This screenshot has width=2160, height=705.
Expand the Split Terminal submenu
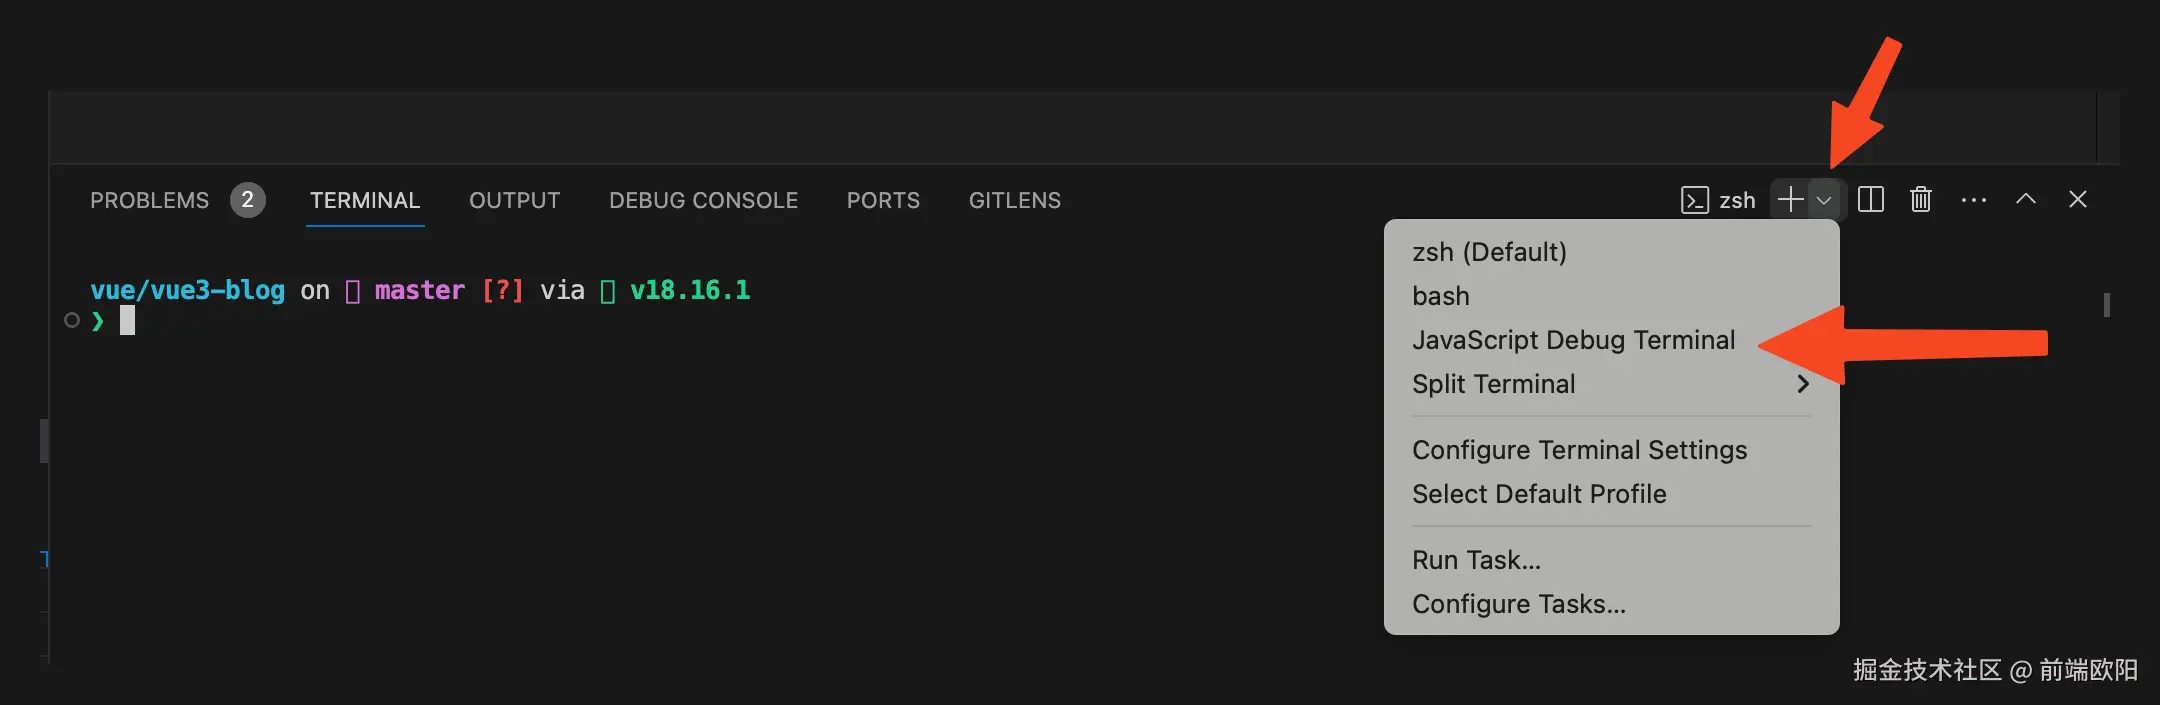(x=1493, y=383)
